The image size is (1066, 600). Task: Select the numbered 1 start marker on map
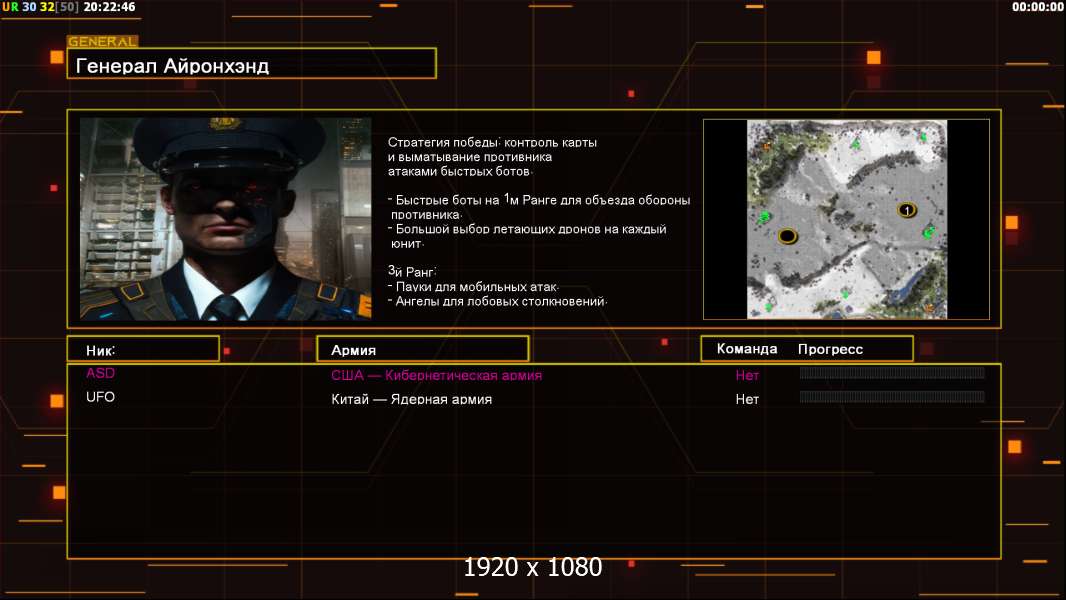(x=906, y=210)
